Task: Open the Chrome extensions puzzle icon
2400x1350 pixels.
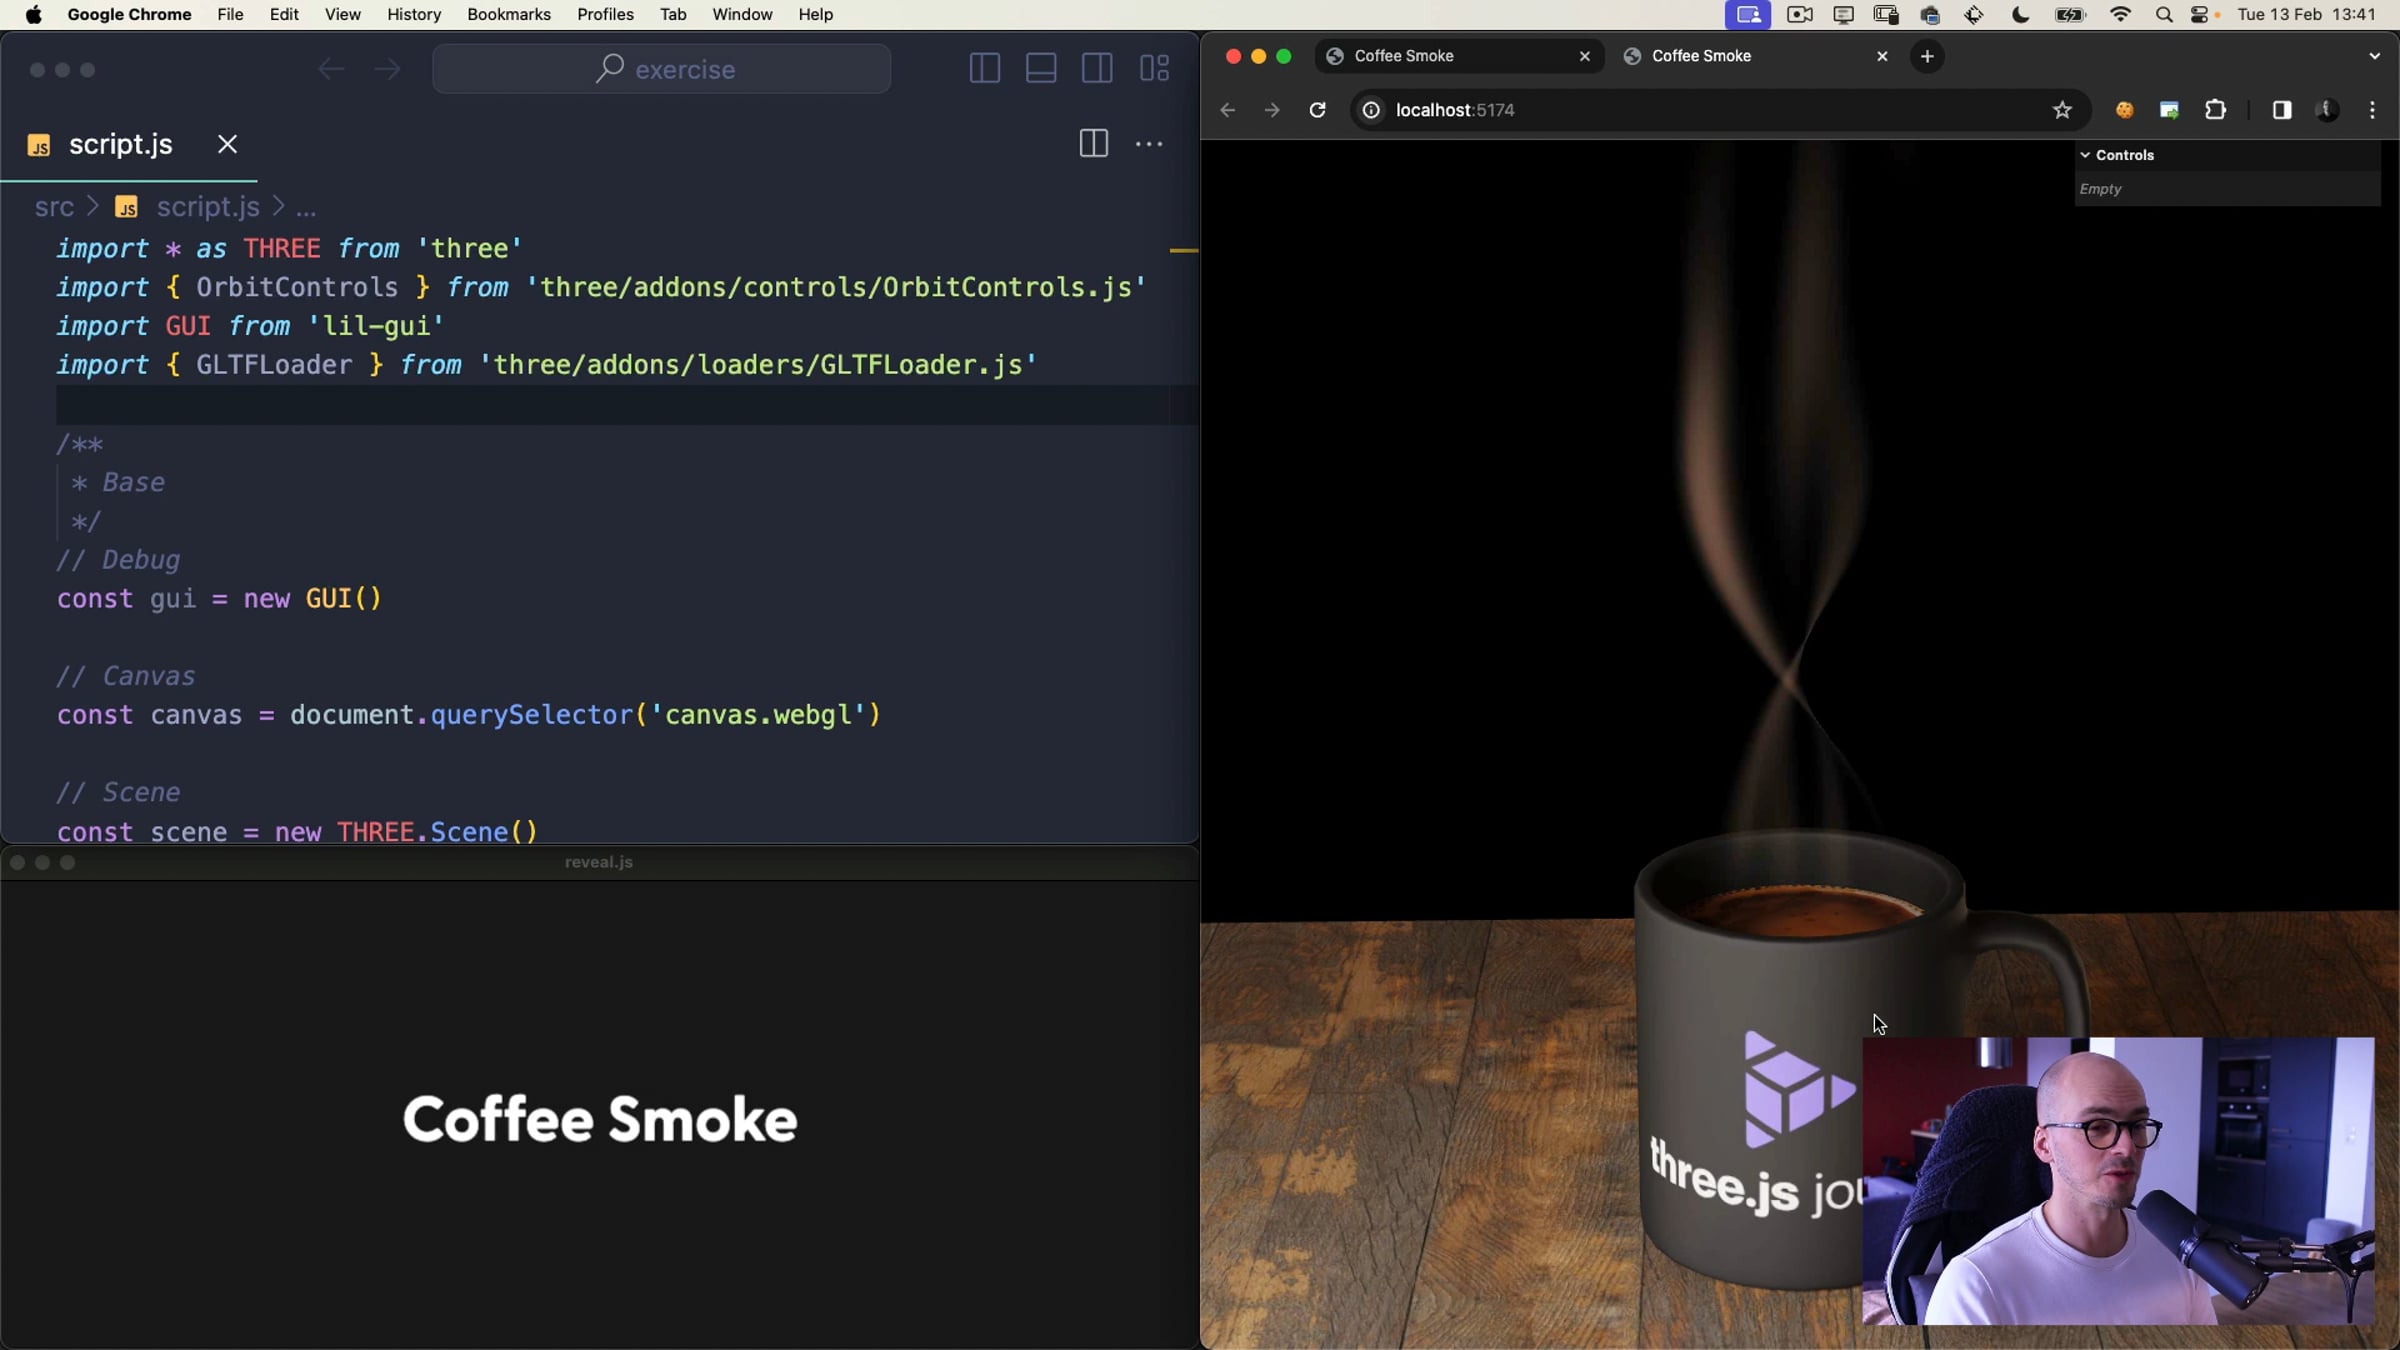Action: click(2215, 110)
